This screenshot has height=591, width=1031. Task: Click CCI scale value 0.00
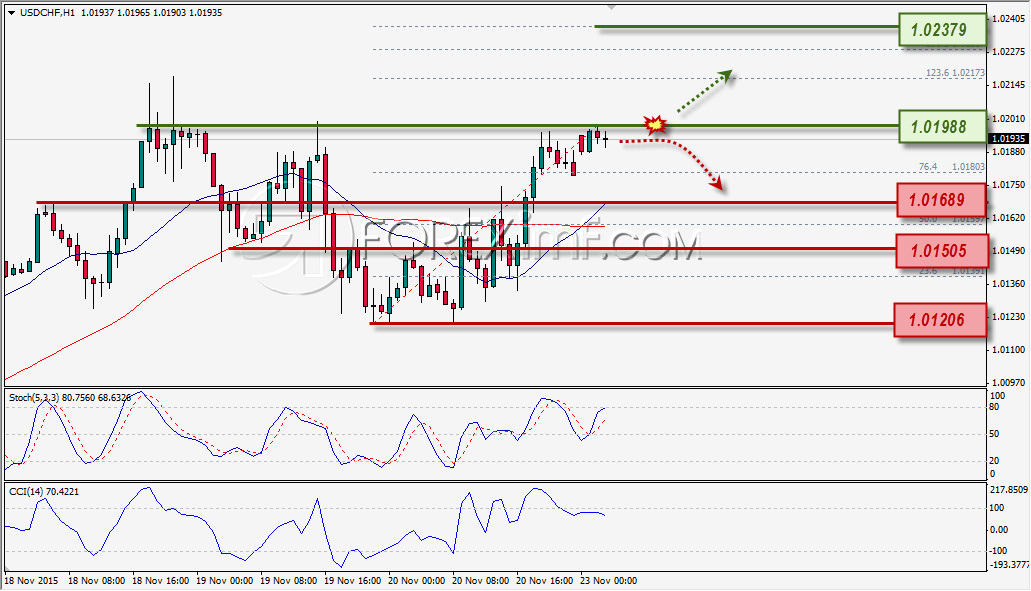coord(998,529)
